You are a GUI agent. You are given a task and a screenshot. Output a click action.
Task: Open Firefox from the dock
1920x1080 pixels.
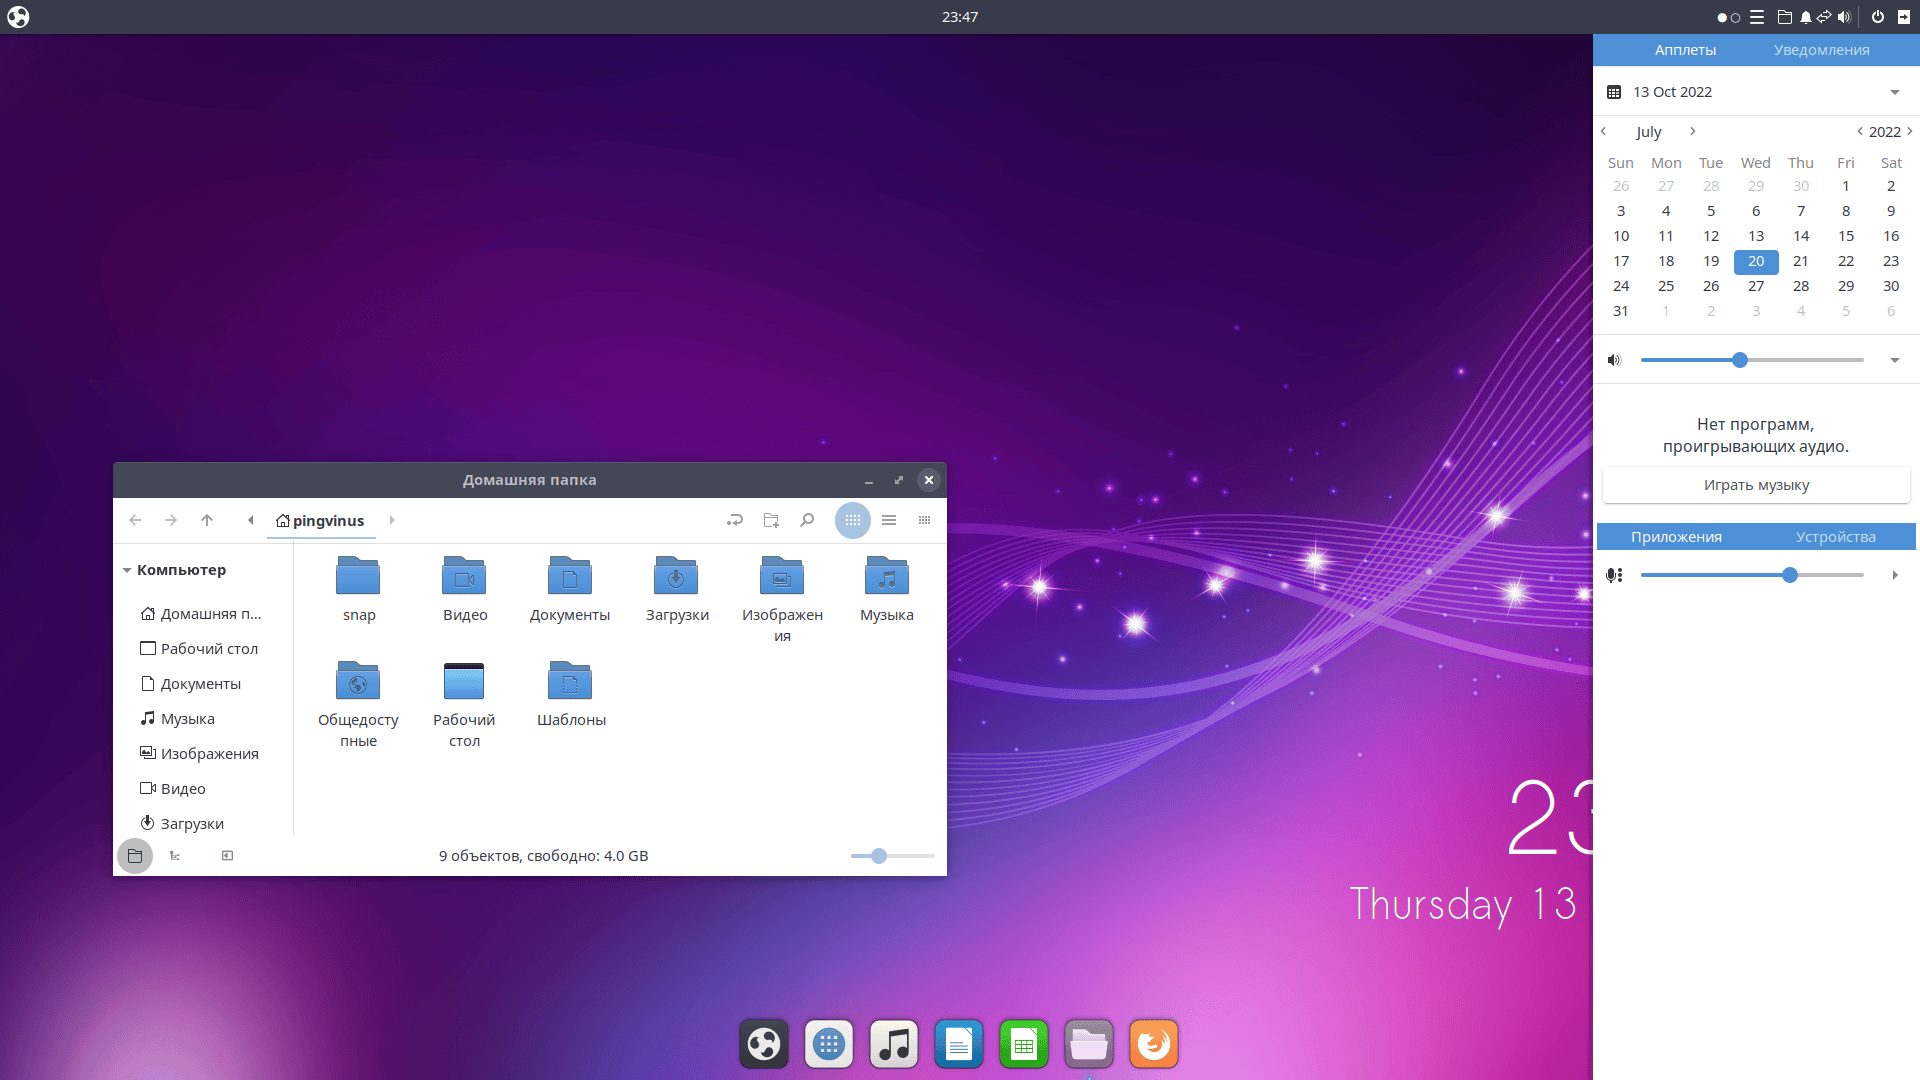pyautogui.click(x=1153, y=1045)
